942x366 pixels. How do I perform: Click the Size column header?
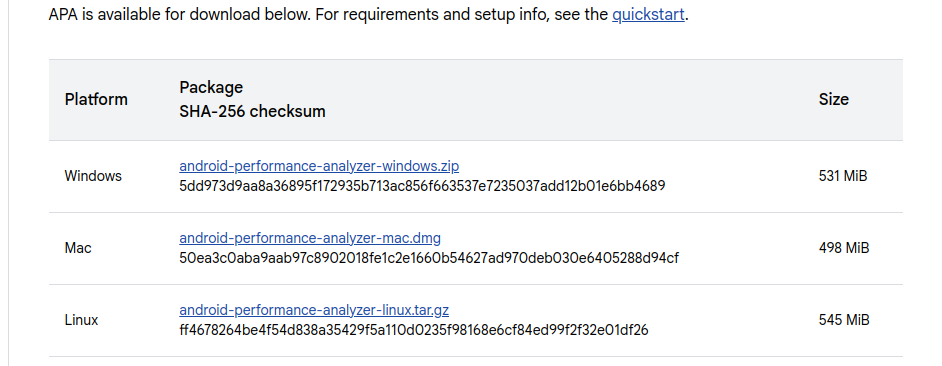click(x=834, y=99)
